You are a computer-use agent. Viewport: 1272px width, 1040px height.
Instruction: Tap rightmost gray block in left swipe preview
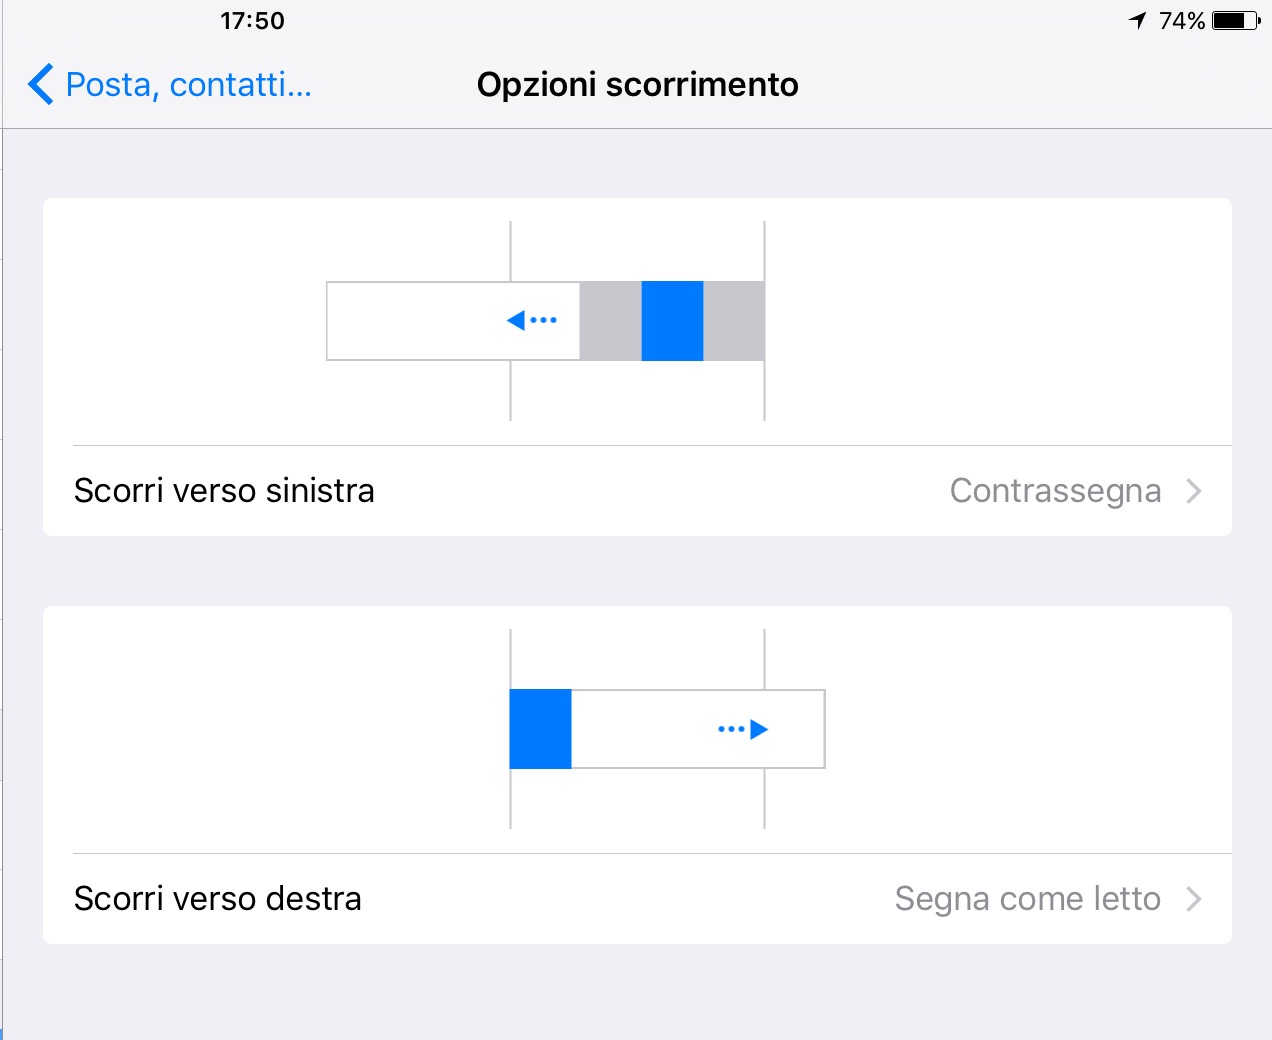(734, 321)
